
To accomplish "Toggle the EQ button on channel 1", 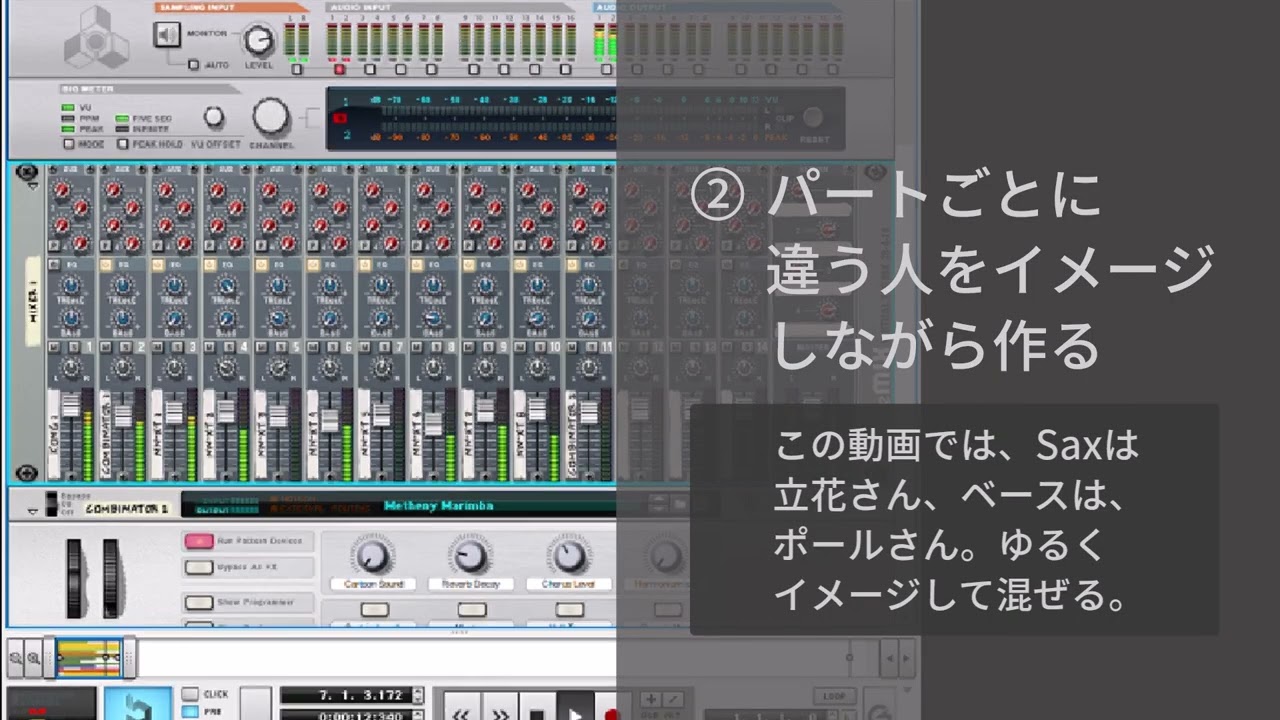I will tap(54, 265).
